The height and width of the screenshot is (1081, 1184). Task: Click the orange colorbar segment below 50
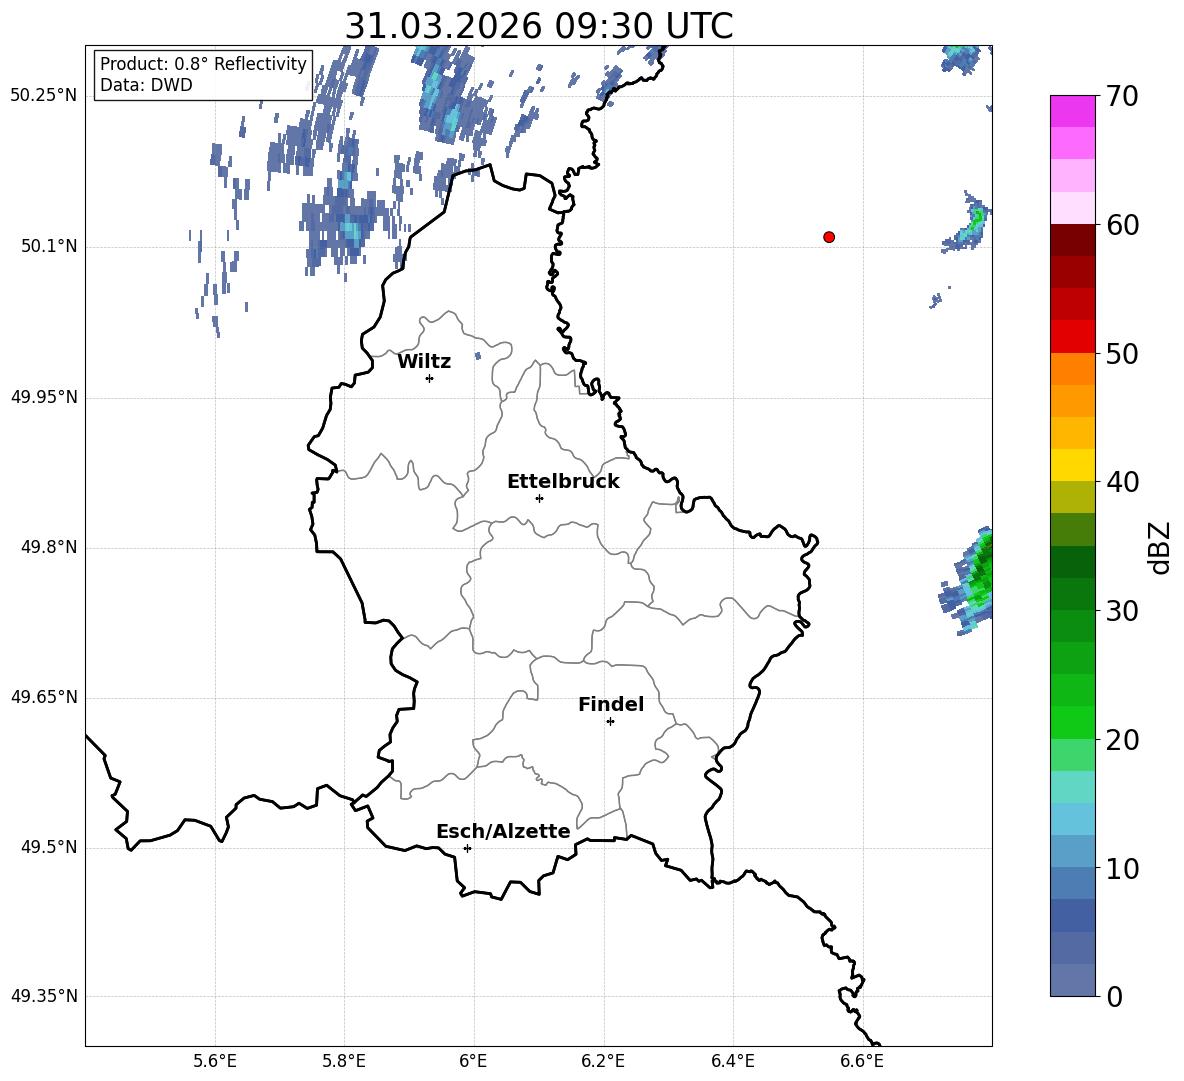(1073, 369)
